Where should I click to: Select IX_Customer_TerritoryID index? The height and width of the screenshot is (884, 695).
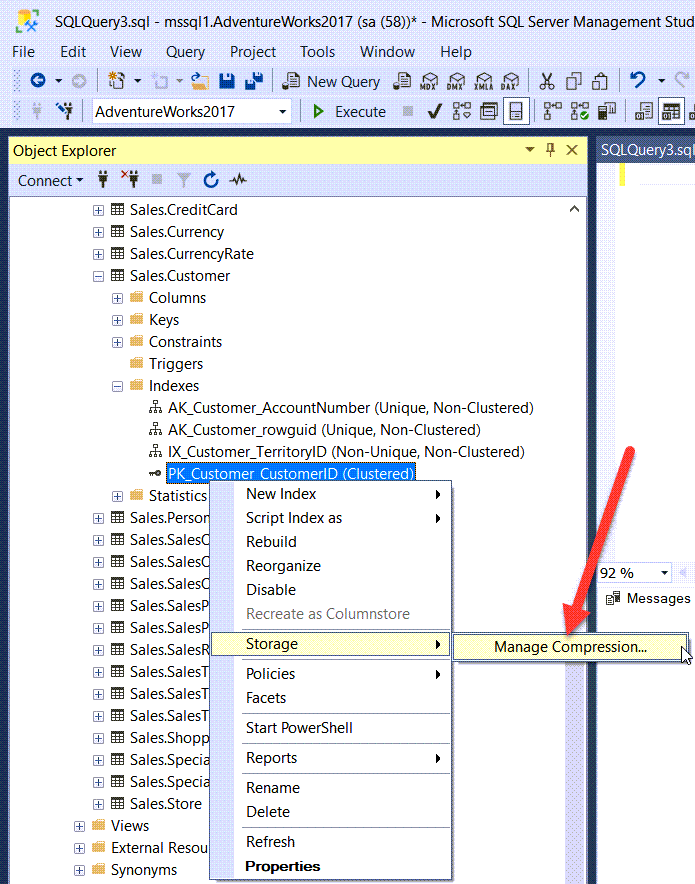point(346,452)
